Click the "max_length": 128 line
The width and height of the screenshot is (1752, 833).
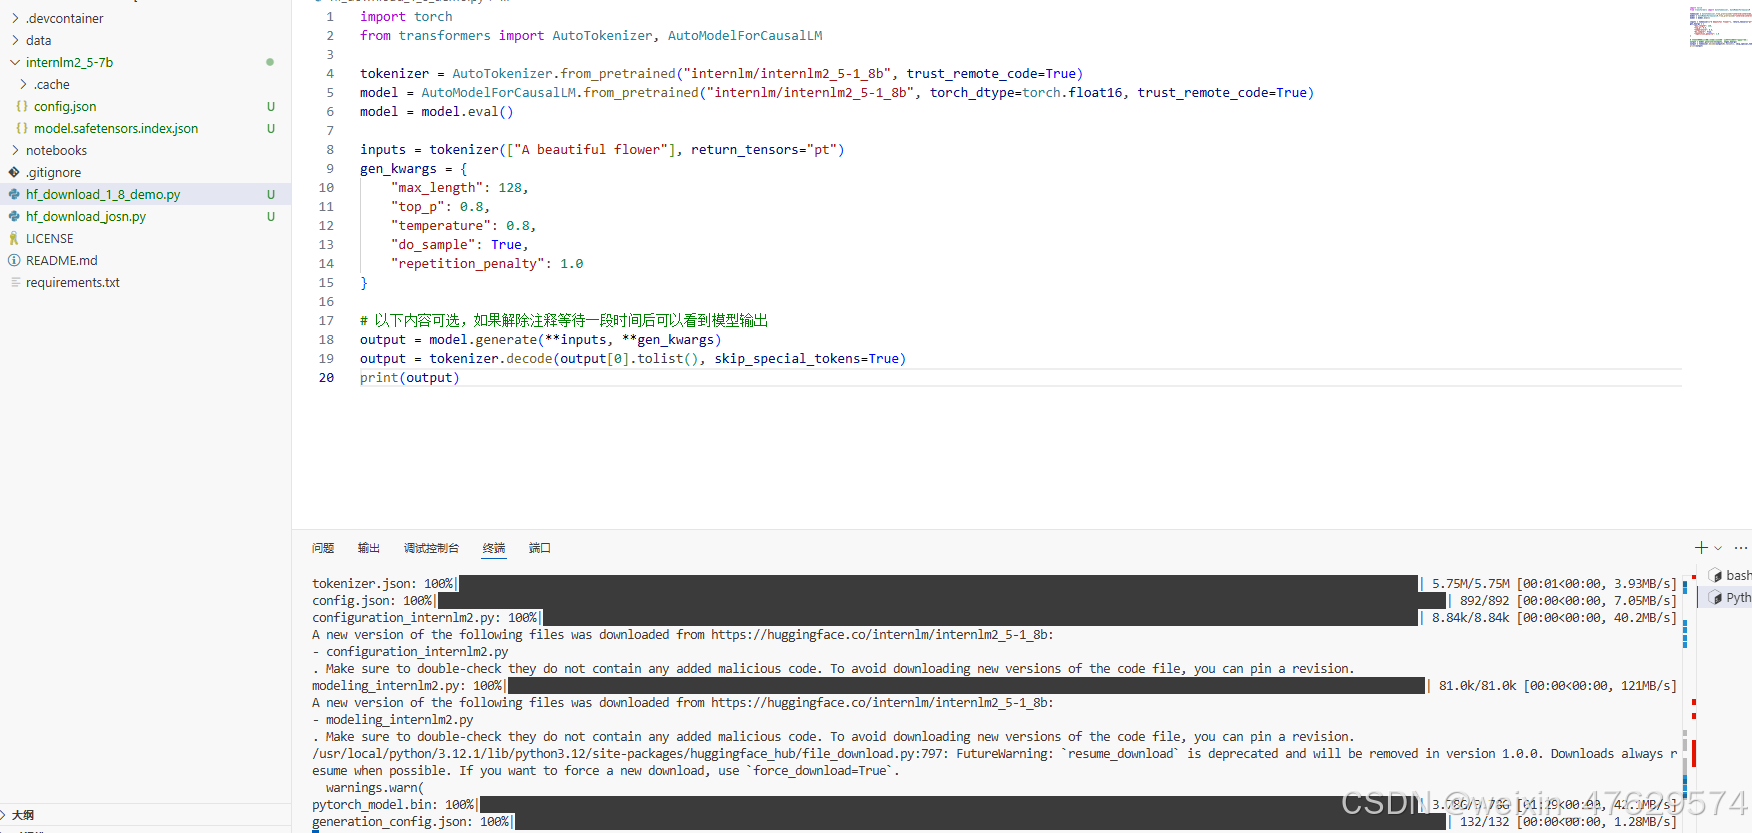pyautogui.click(x=460, y=188)
